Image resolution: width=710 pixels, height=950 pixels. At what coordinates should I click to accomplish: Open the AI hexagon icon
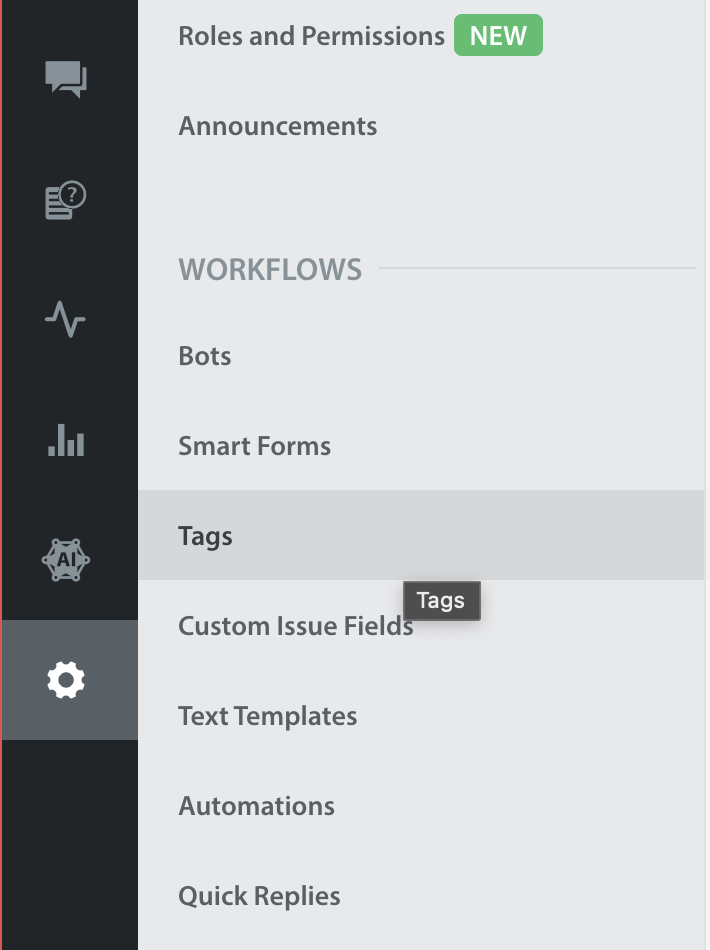tap(66, 560)
